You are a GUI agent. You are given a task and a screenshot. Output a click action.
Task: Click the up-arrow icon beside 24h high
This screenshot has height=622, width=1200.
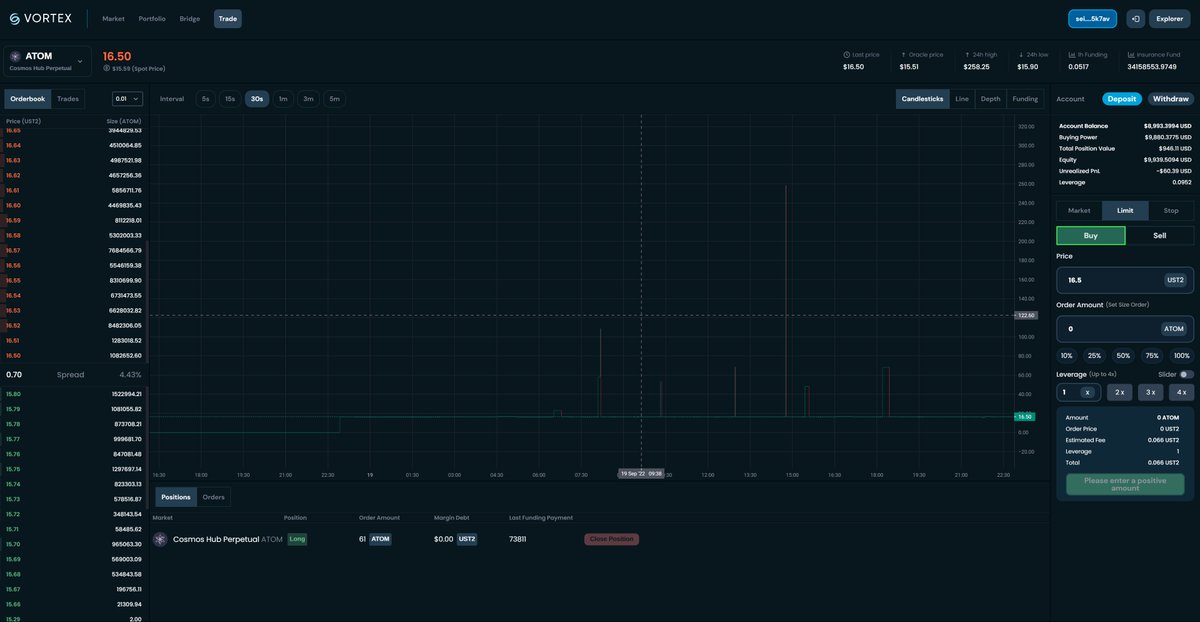click(966, 55)
